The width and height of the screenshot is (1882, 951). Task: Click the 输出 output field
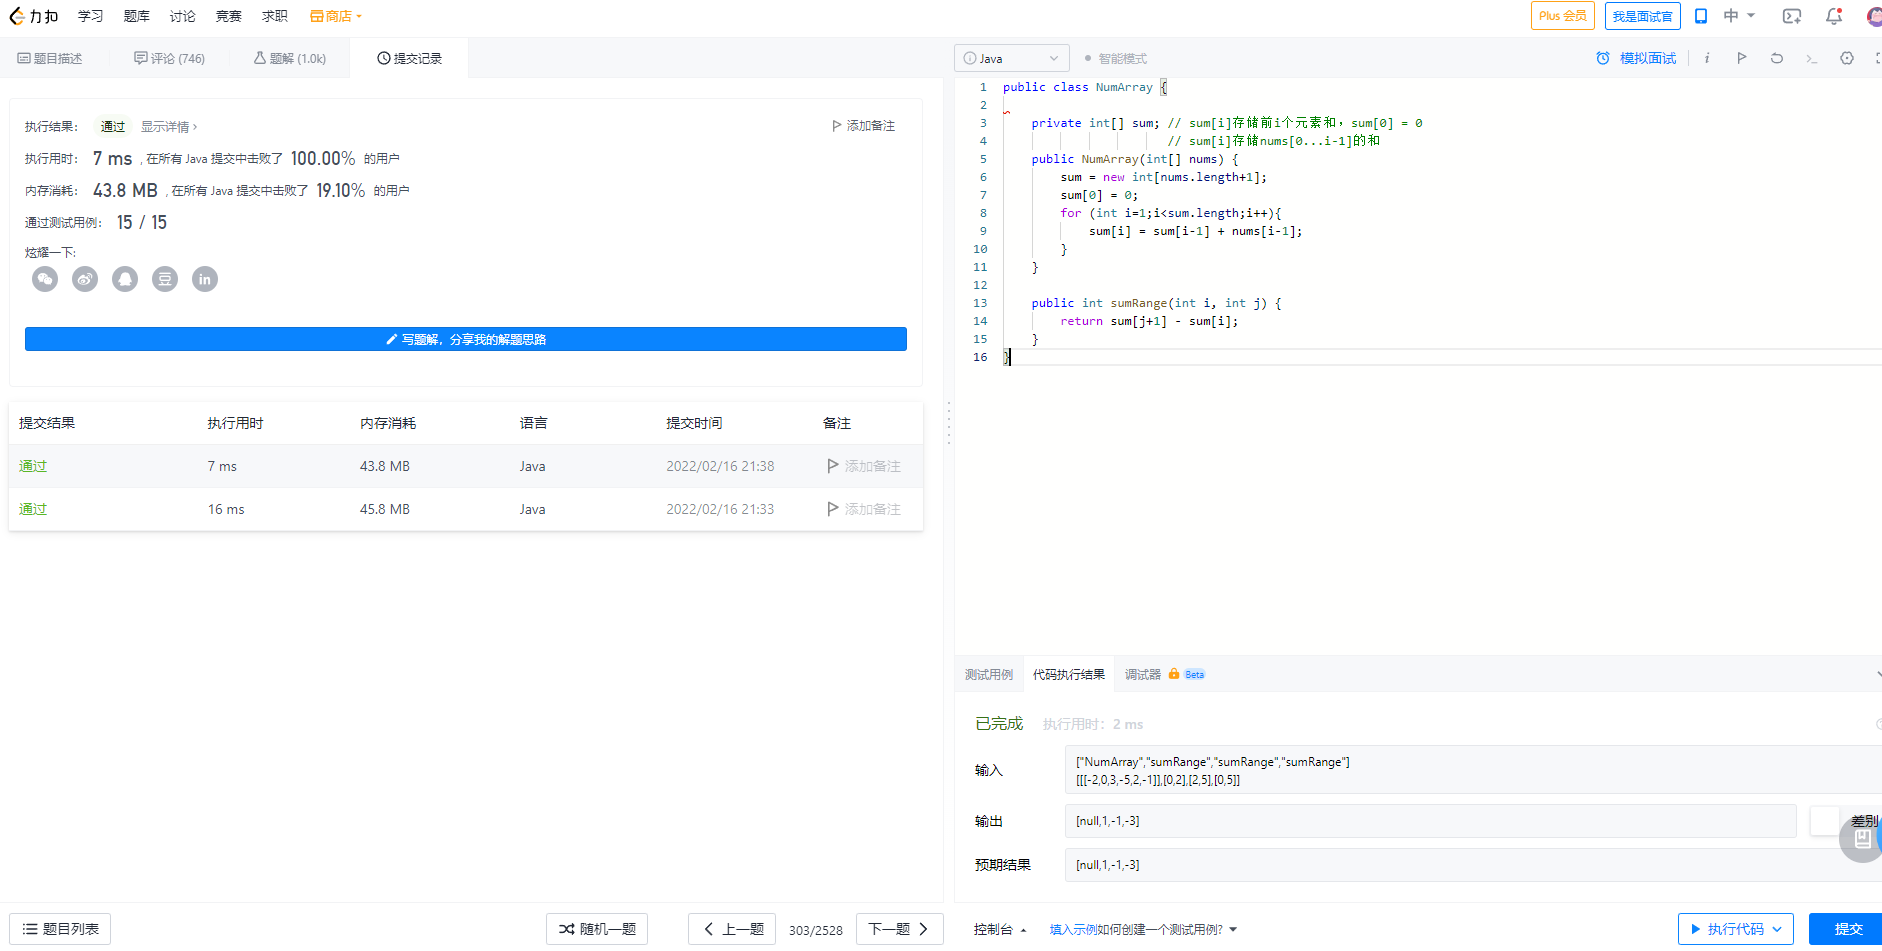click(x=1431, y=821)
